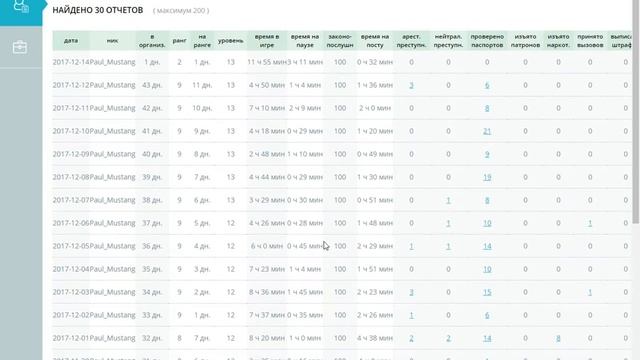The image size is (640, 360).
Task: Open passports link 15 for 2017-12-03
Action: coord(487,292)
